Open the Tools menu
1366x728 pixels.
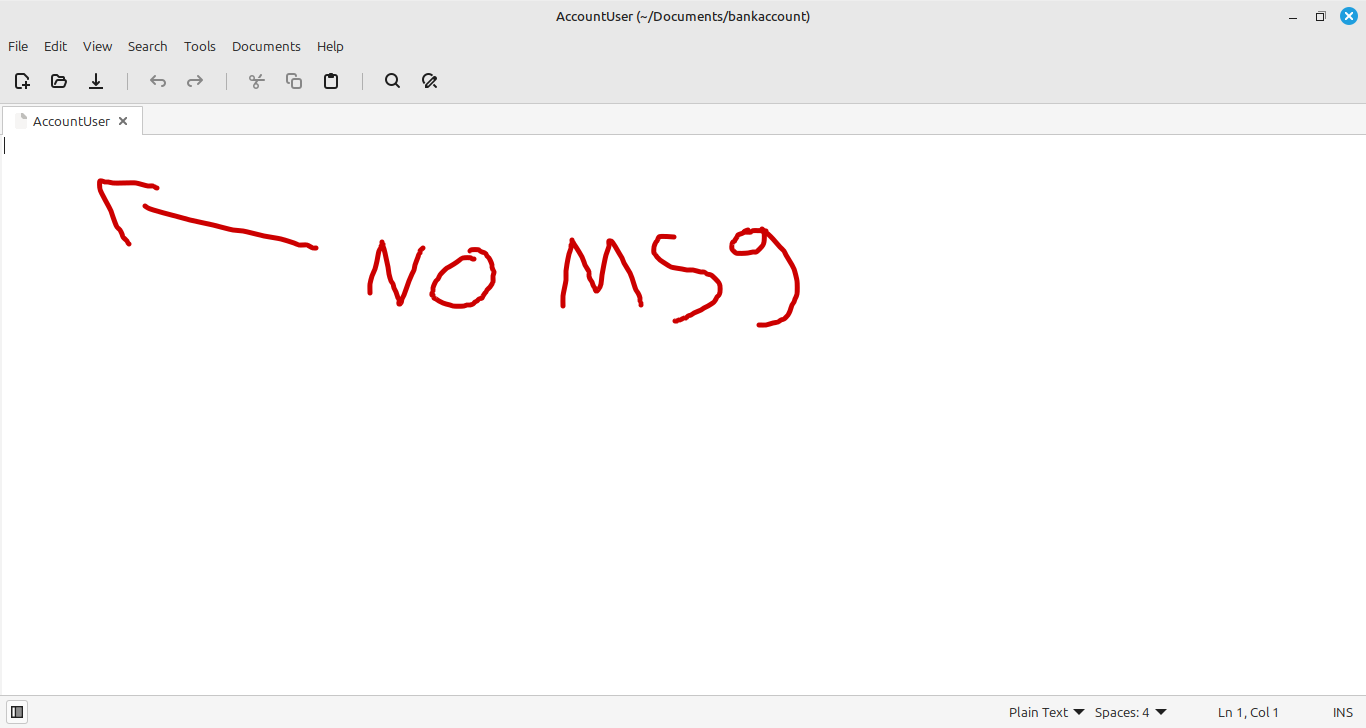pyautogui.click(x=200, y=46)
